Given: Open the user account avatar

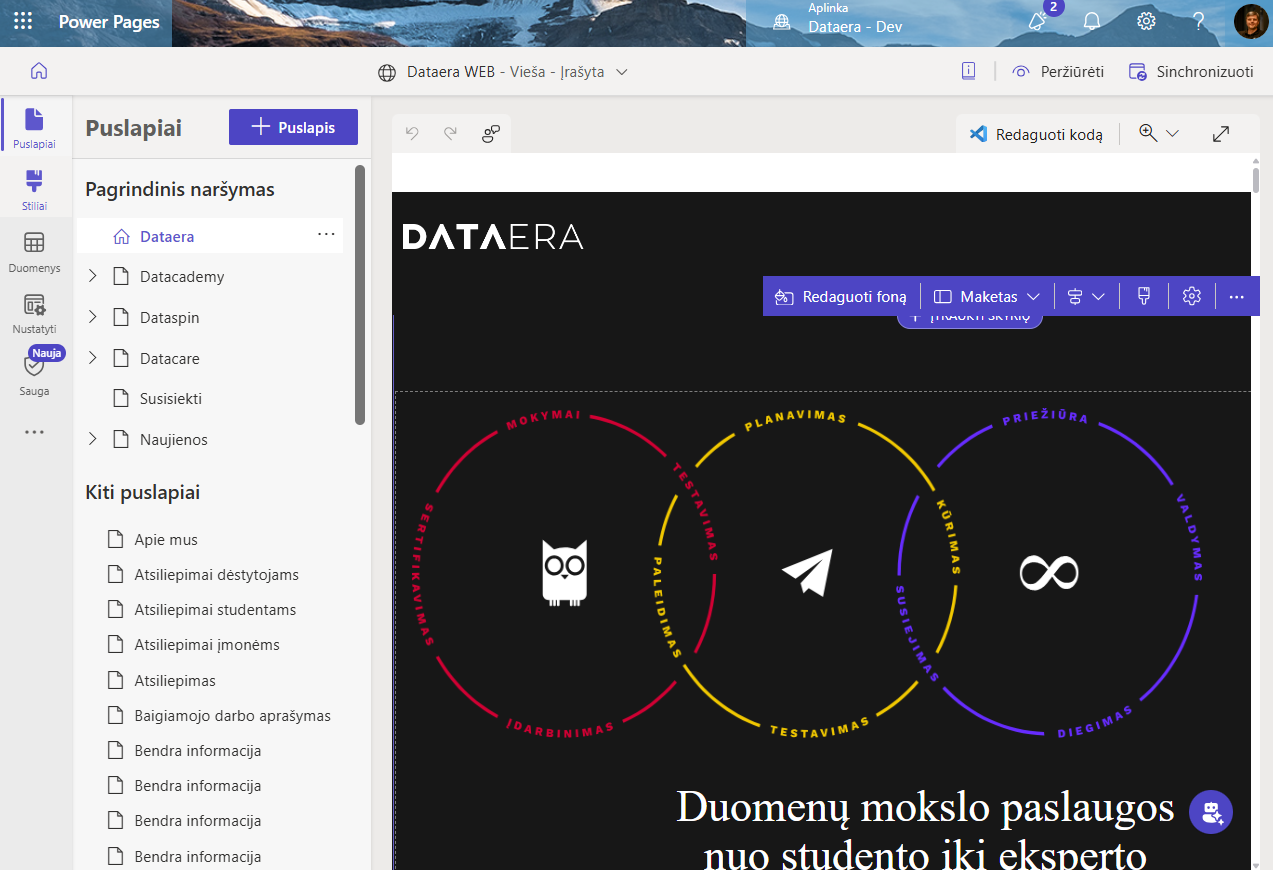Looking at the screenshot, I should click(x=1251, y=21).
